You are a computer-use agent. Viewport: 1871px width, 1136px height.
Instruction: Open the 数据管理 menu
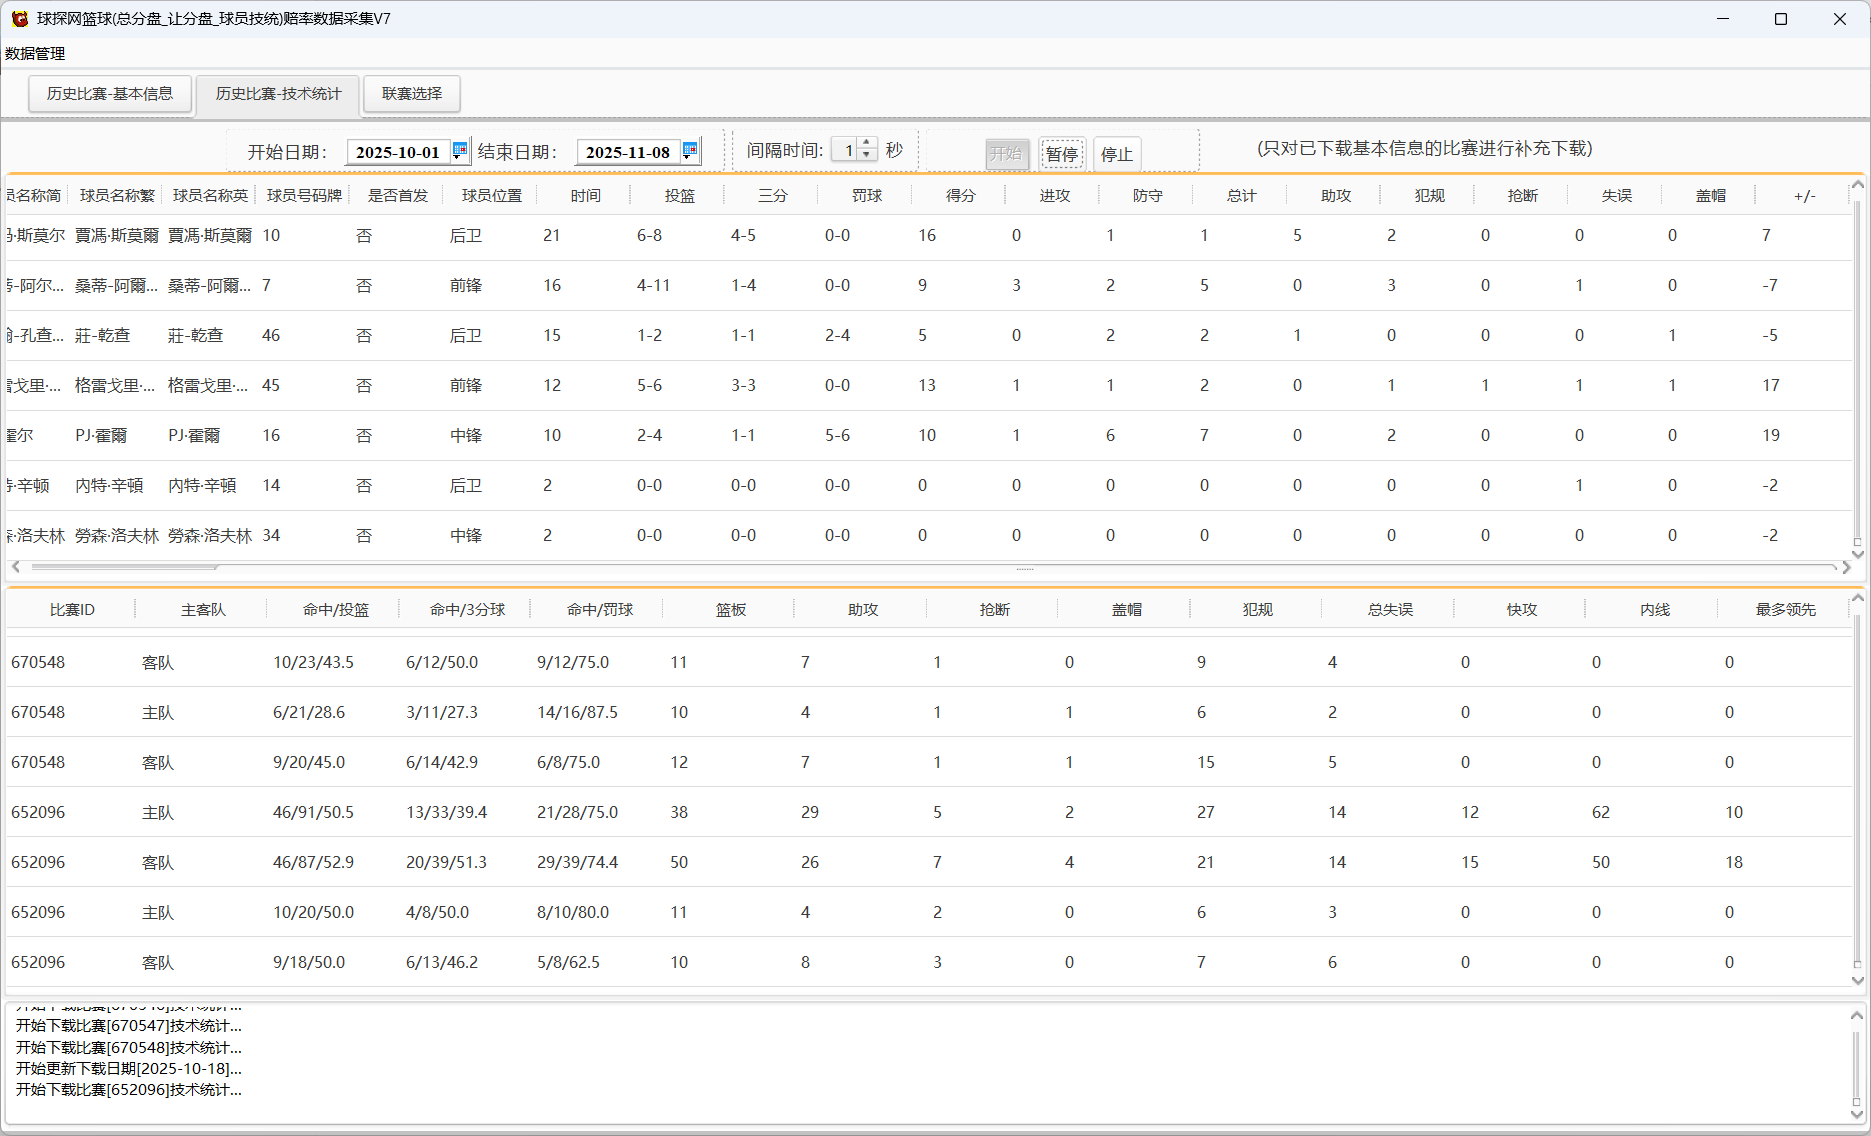point(35,54)
